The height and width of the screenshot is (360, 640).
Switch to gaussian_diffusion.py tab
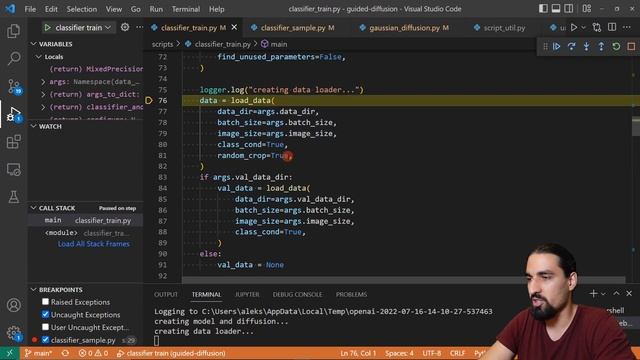(x=404, y=28)
